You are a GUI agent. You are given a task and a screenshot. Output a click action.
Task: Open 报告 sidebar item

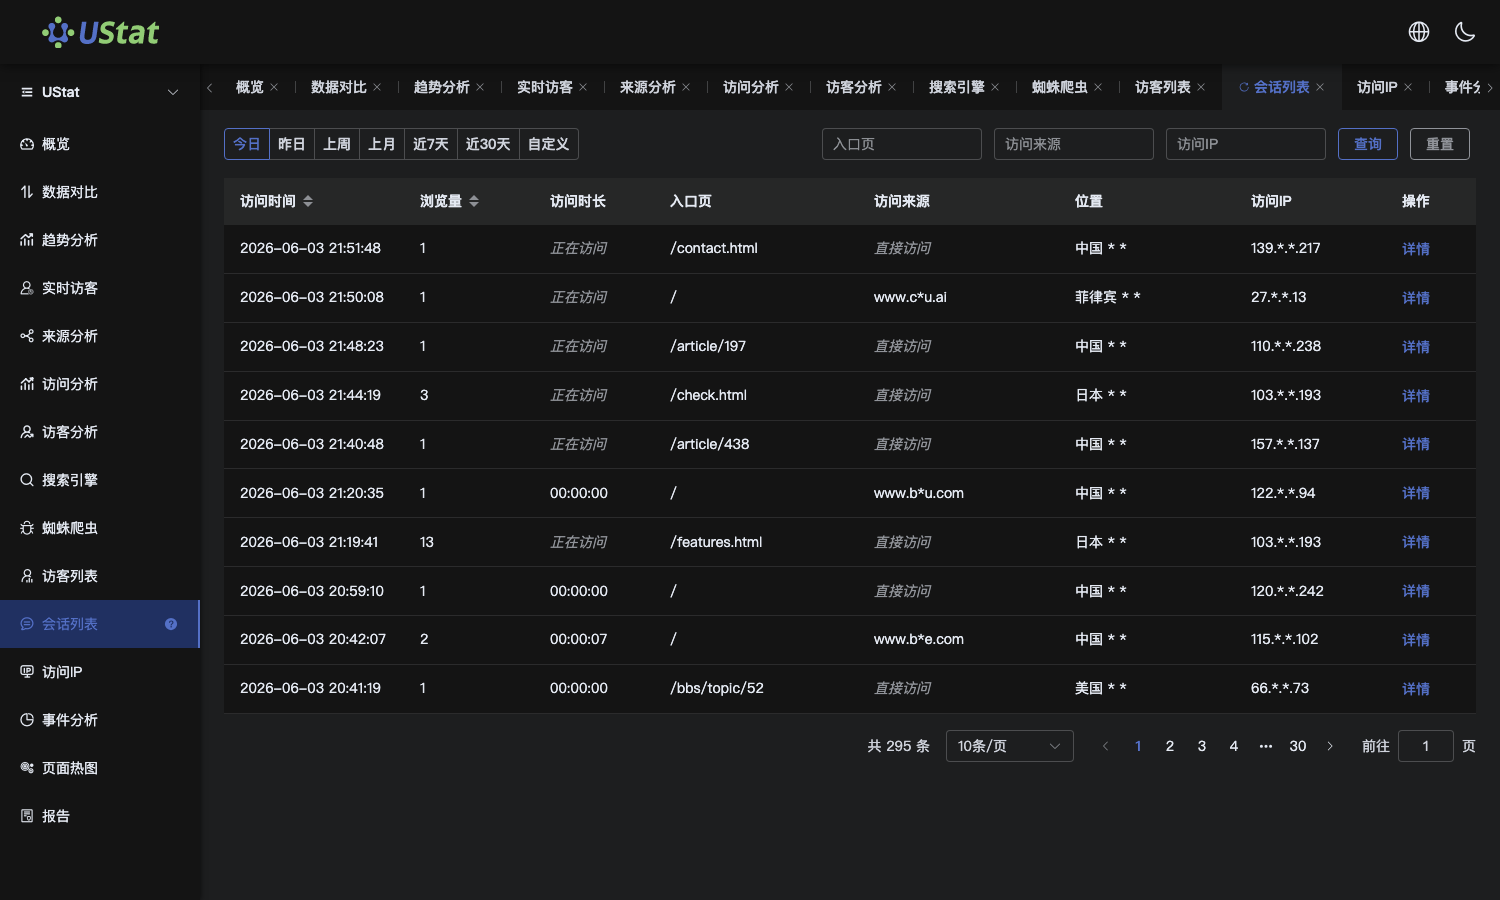pyautogui.click(x=100, y=816)
